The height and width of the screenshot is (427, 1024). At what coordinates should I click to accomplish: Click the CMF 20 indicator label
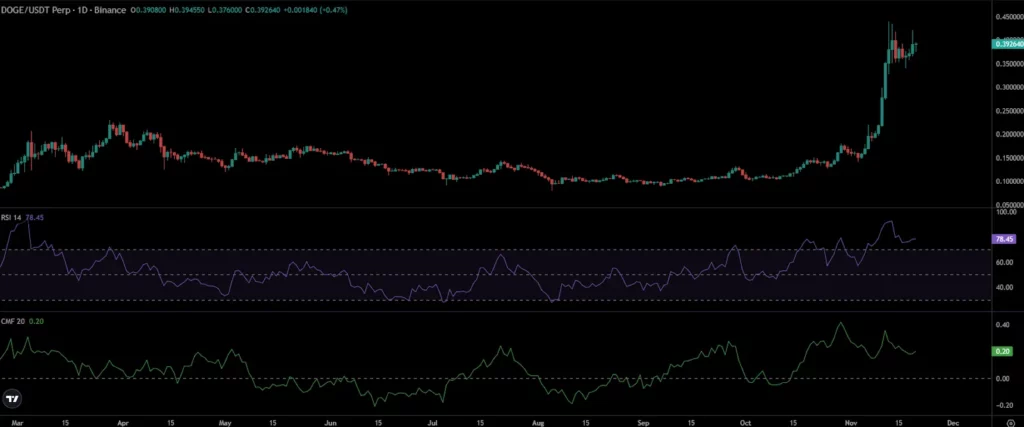15,321
